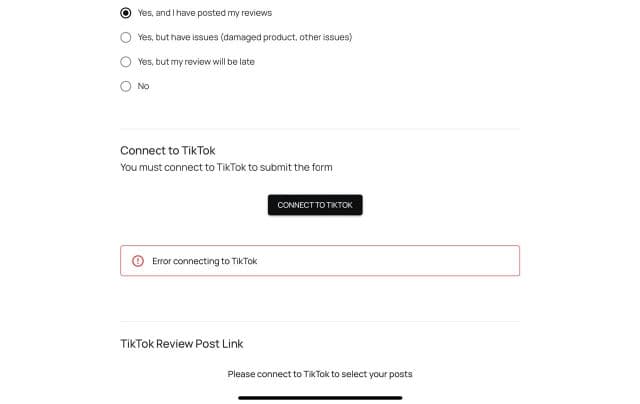This screenshot has height=404, width=640.
Task: Click the divider line above "Connect to TikTok"
Action: [x=320, y=128]
